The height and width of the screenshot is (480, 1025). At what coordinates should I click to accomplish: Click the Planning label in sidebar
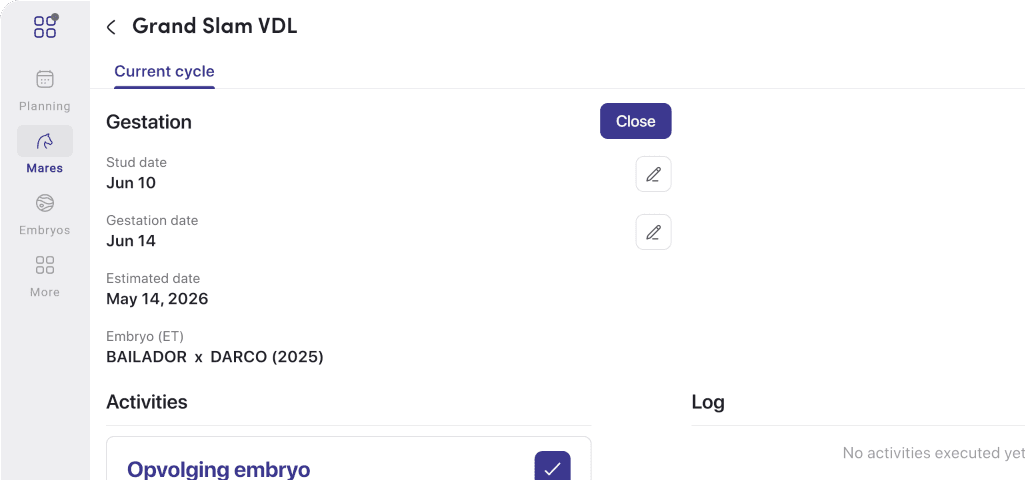(x=44, y=106)
